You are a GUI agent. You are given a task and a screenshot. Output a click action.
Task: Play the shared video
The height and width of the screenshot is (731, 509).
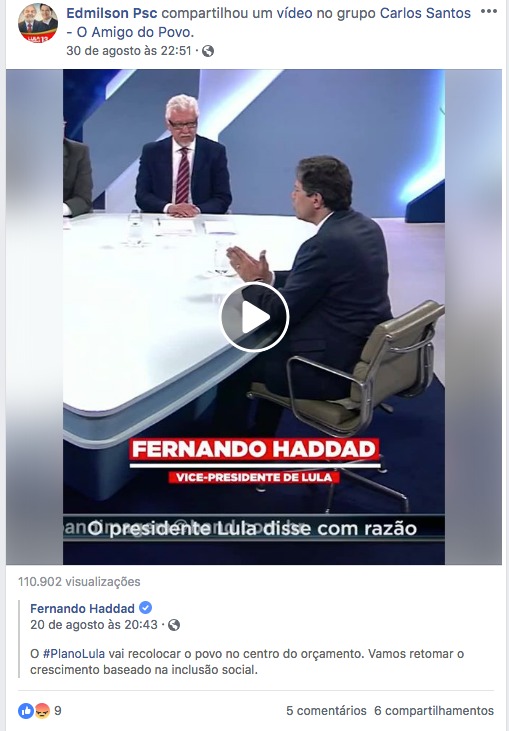tap(254, 317)
